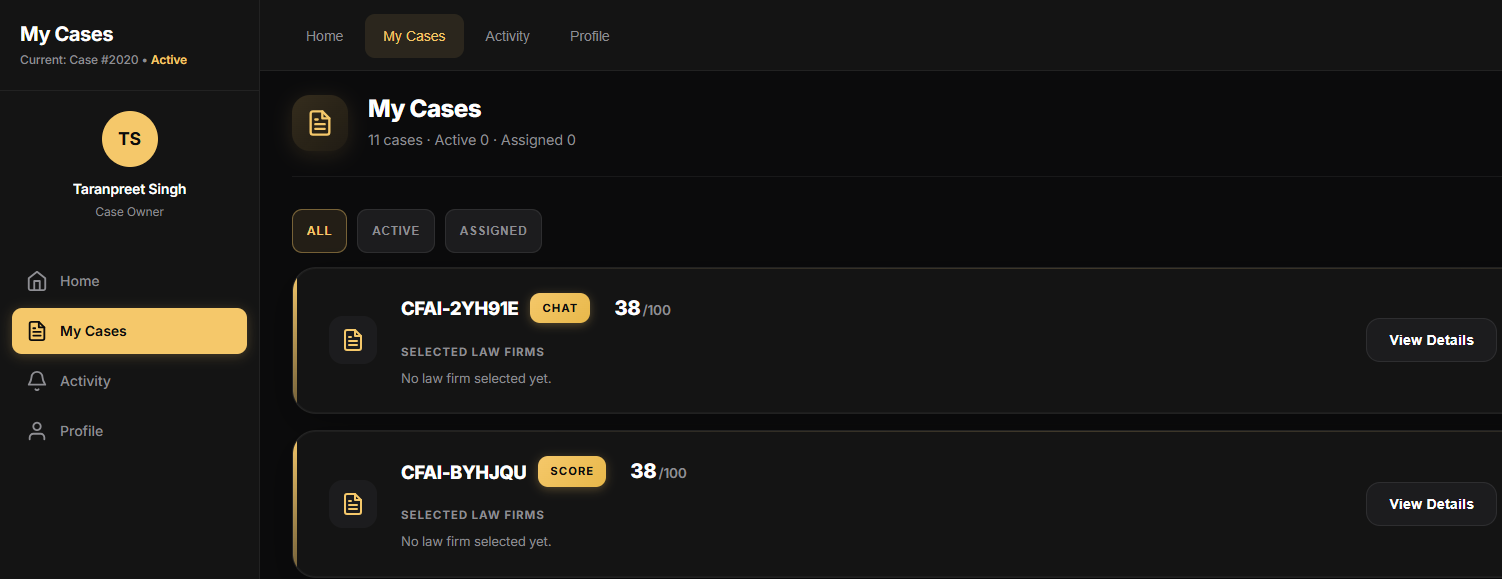This screenshot has height=579, width=1502.
Task: Open the TS avatar circle
Action: coord(129,139)
